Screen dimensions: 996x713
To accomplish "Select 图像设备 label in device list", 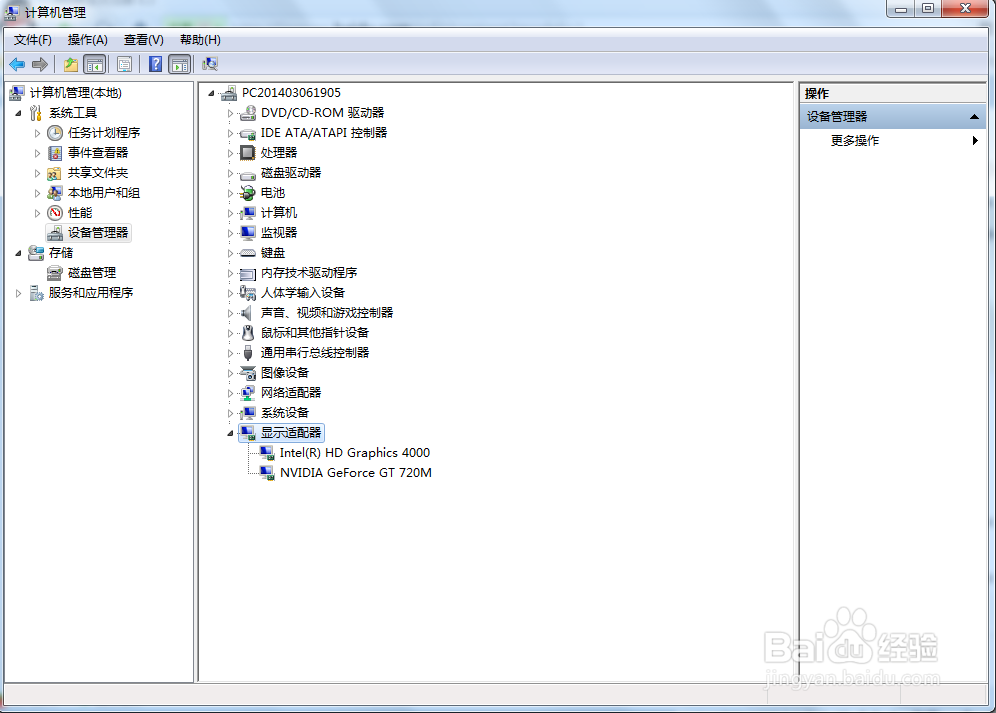I will pos(285,373).
